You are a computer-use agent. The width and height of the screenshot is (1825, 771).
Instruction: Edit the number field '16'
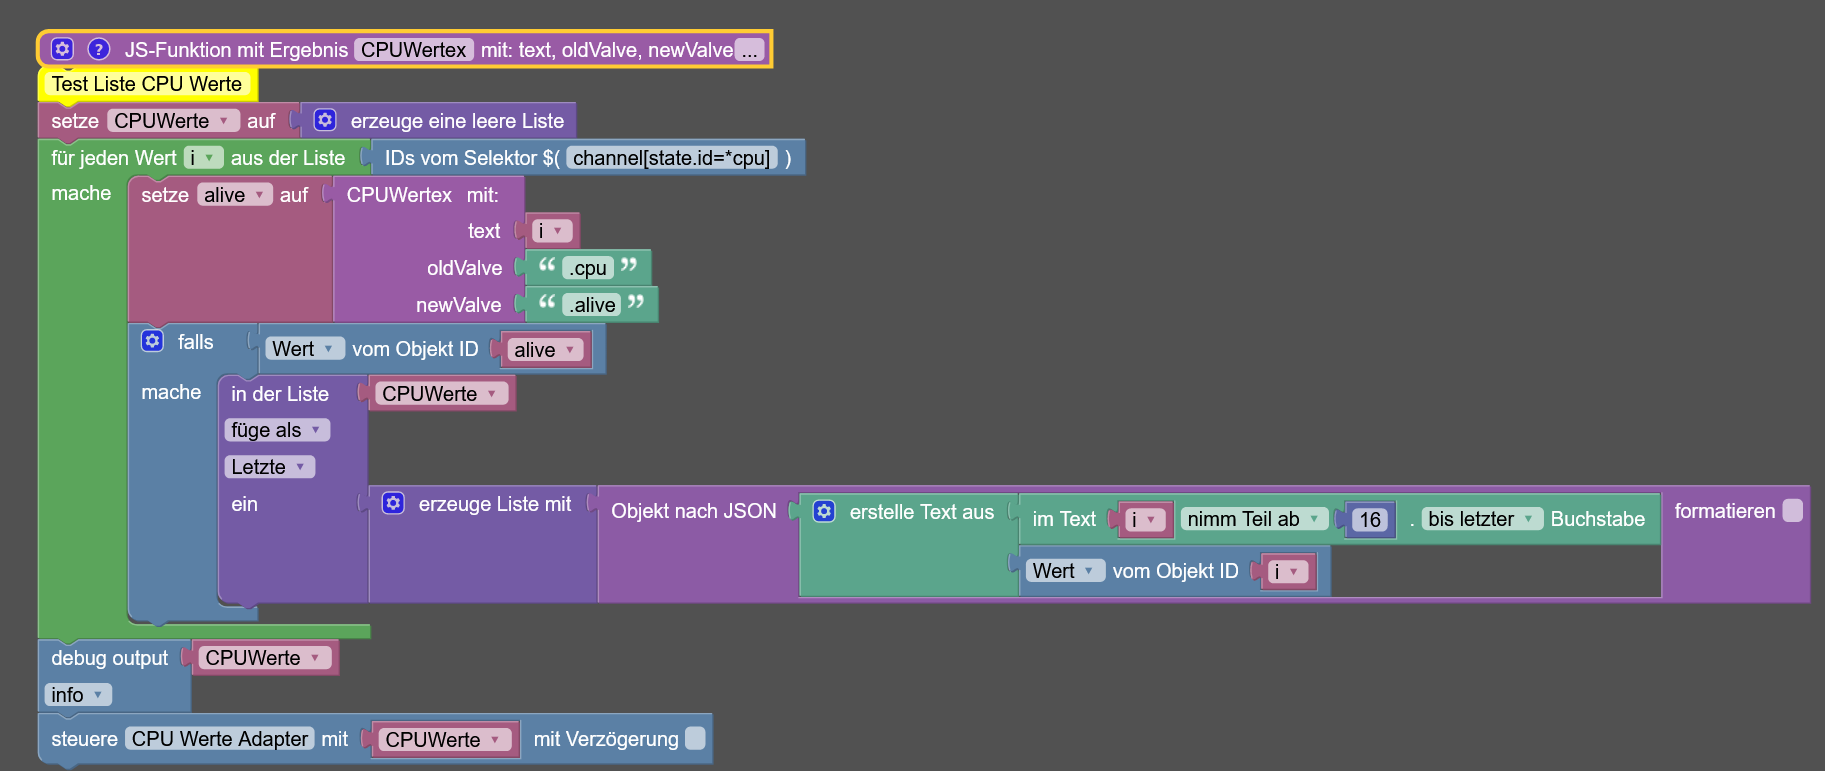[x=1370, y=520]
